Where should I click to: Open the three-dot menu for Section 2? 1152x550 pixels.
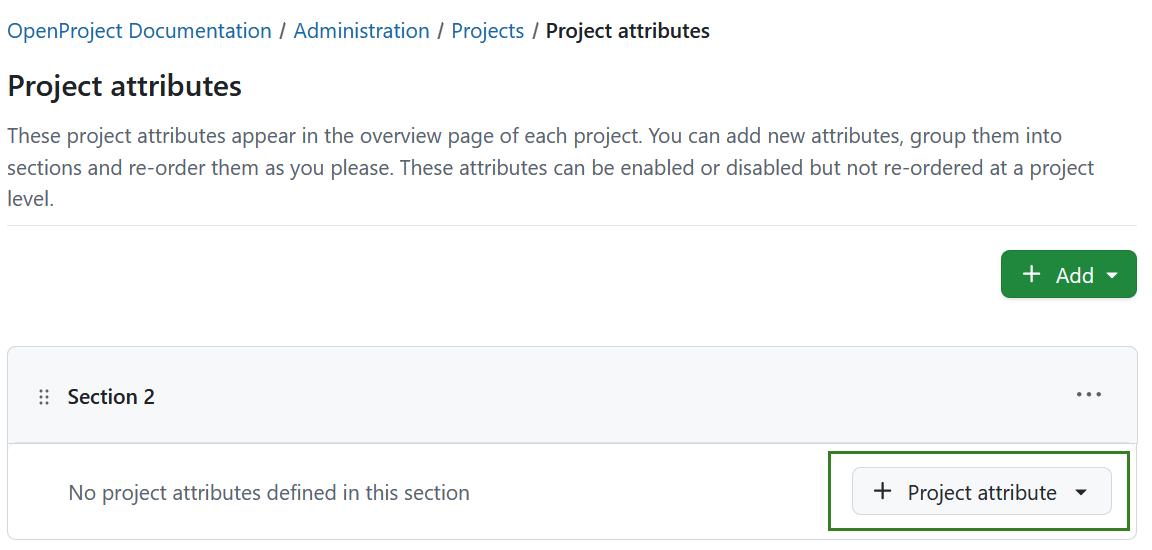[x=1089, y=395]
